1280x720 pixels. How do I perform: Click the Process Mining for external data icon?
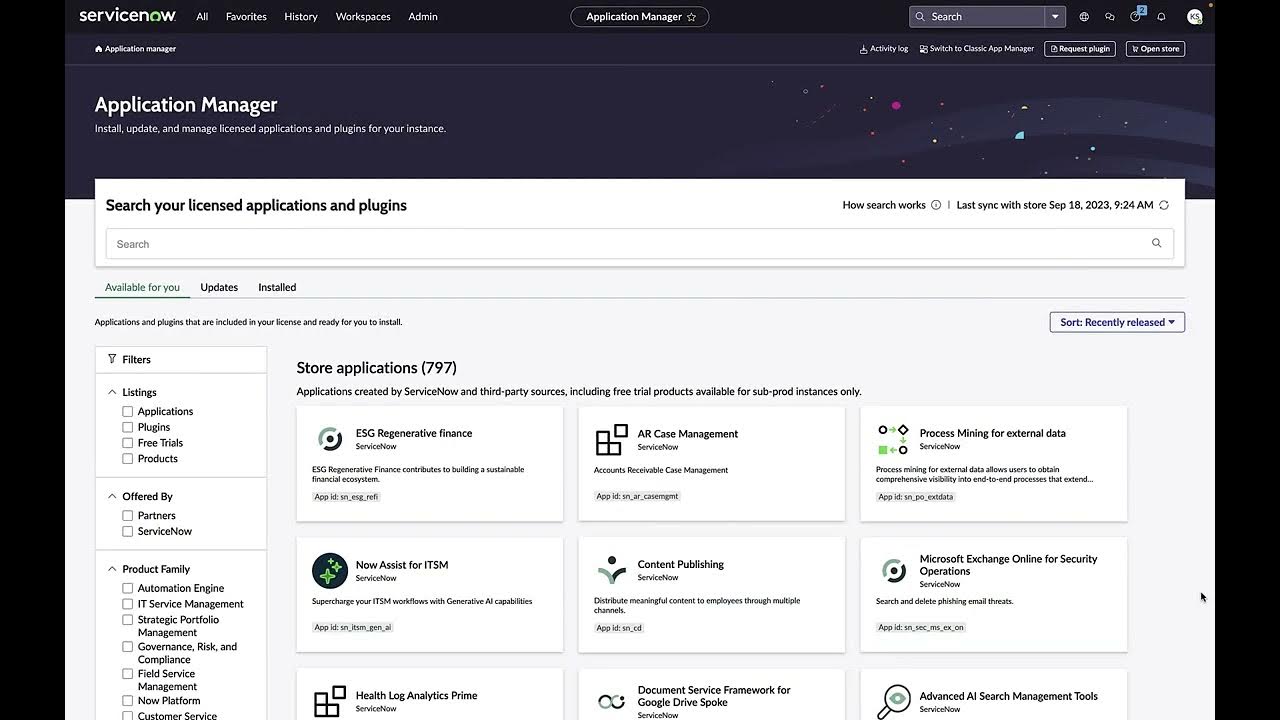pos(893,439)
